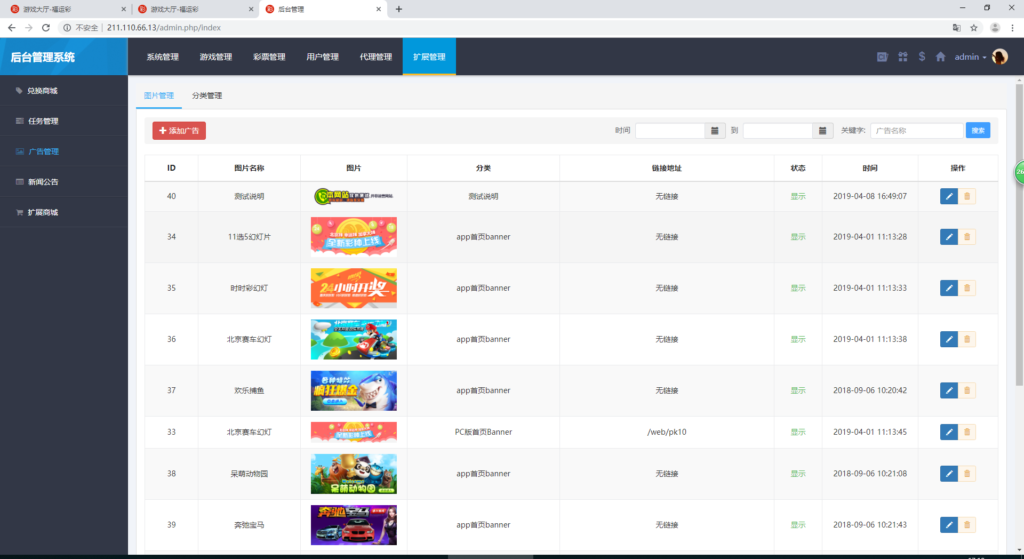Click the gift icon in top header
Image resolution: width=1024 pixels, height=559 pixels.
point(902,57)
